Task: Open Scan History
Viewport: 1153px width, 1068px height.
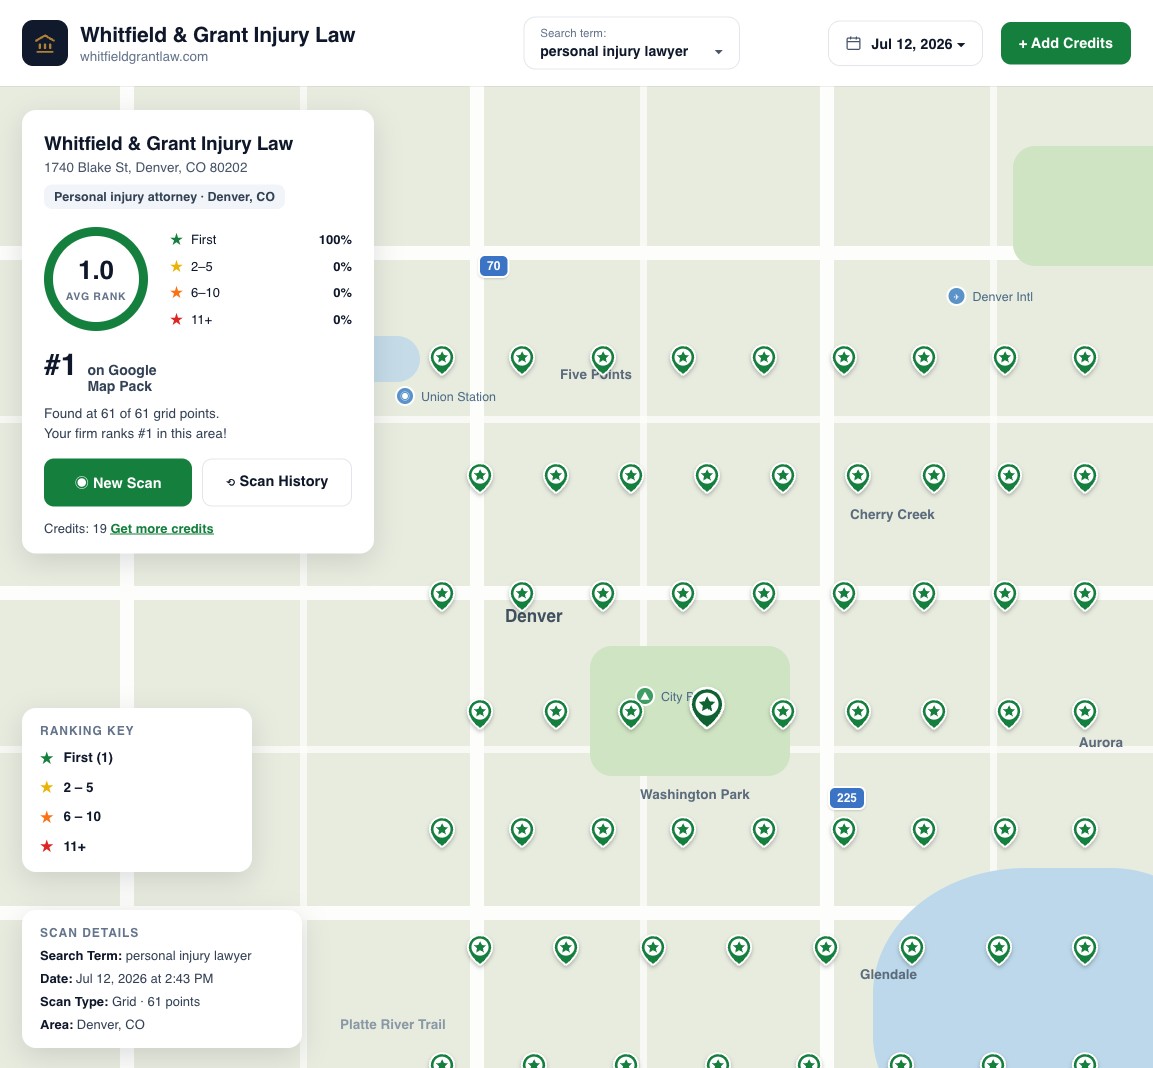Action: [276, 482]
